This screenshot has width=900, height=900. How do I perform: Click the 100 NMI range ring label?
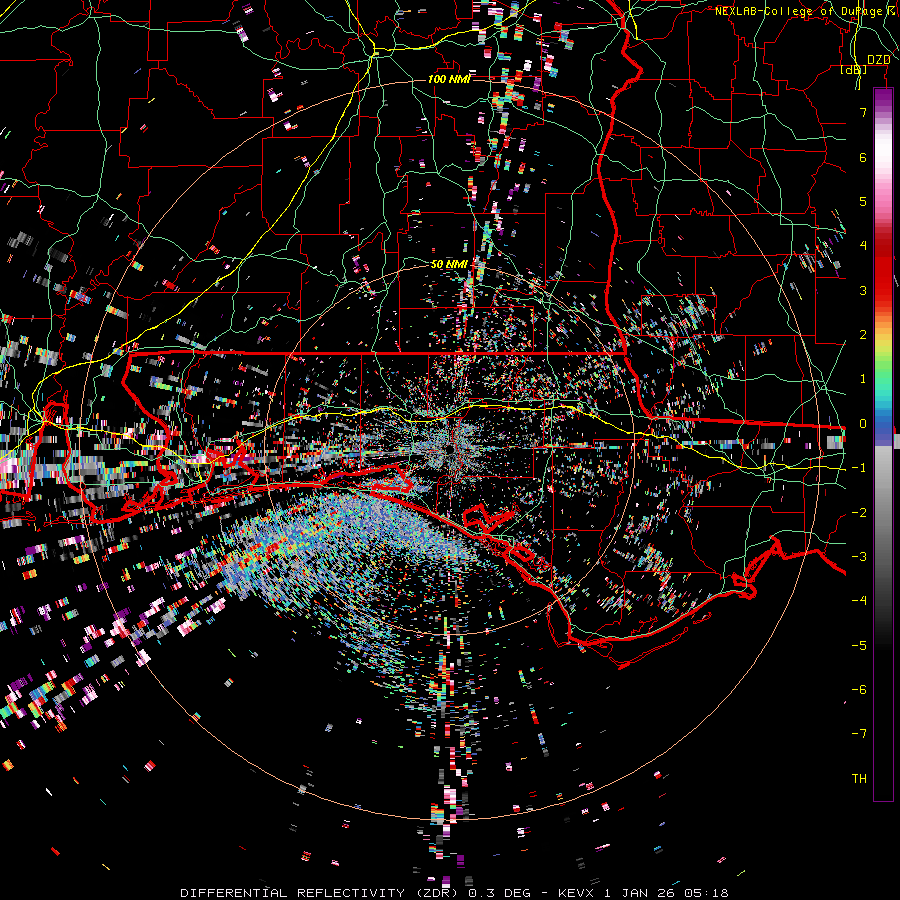coord(449,79)
